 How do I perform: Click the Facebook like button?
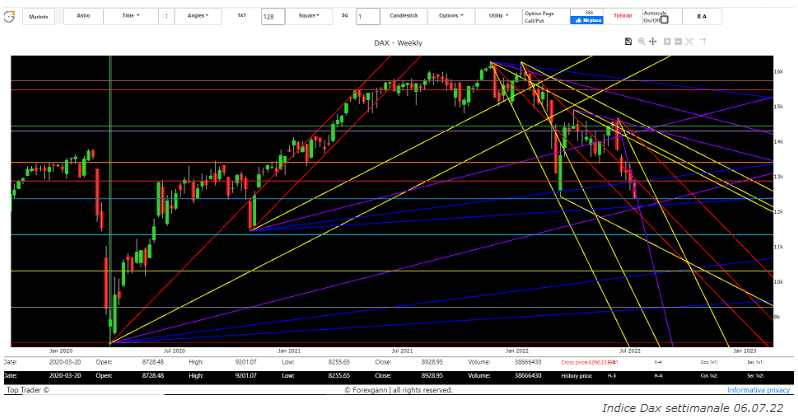click(588, 19)
